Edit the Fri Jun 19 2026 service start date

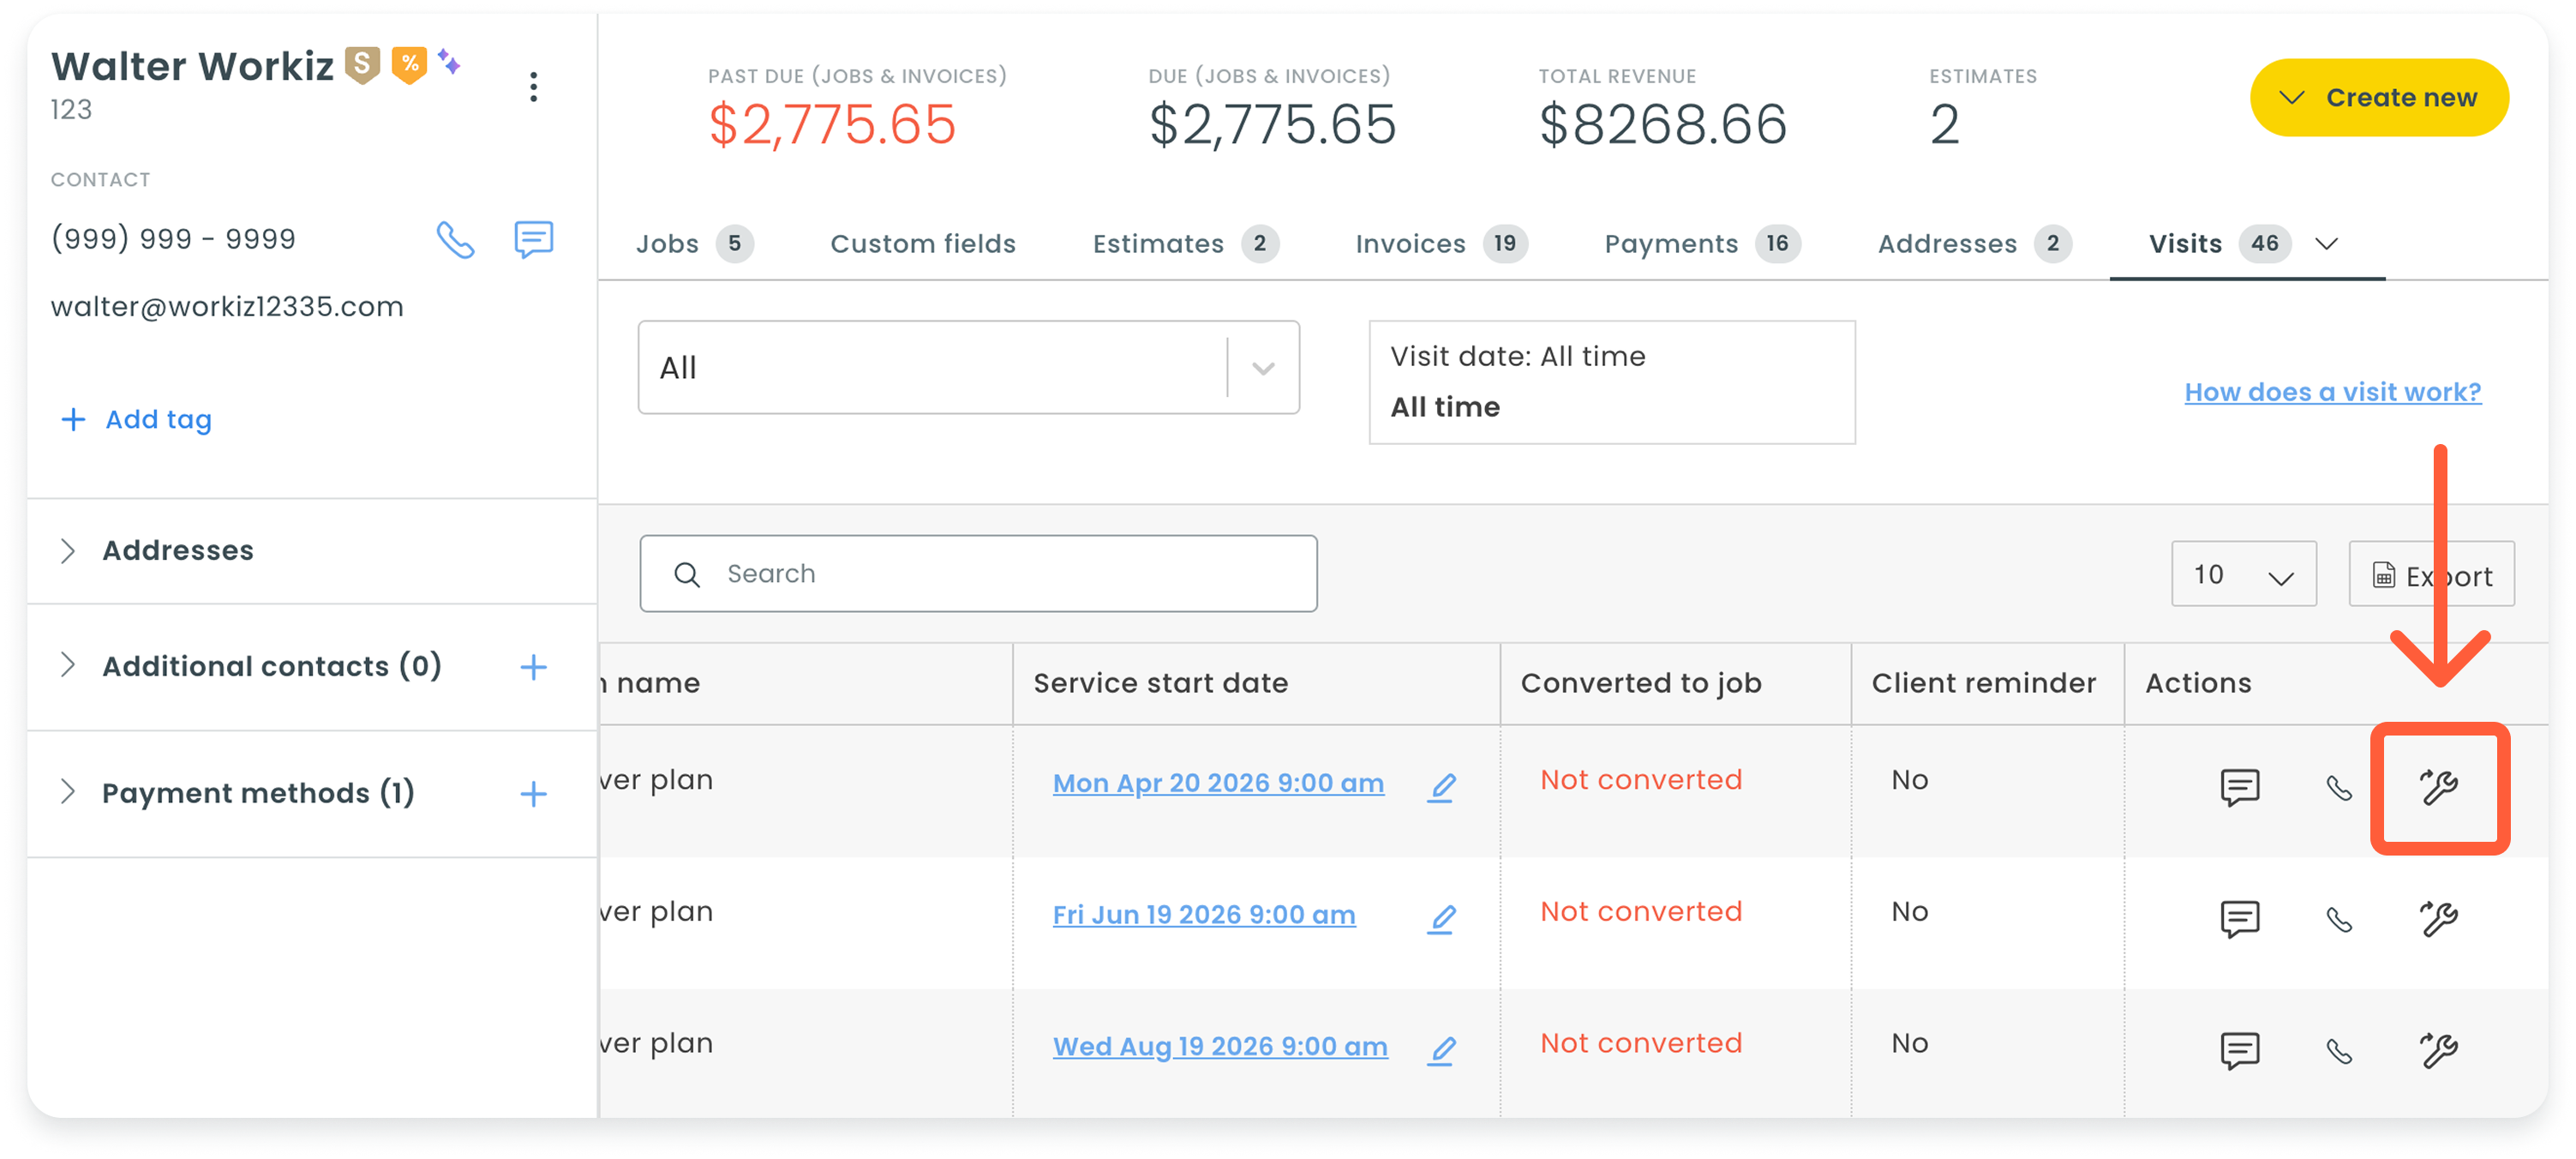[1441, 919]
